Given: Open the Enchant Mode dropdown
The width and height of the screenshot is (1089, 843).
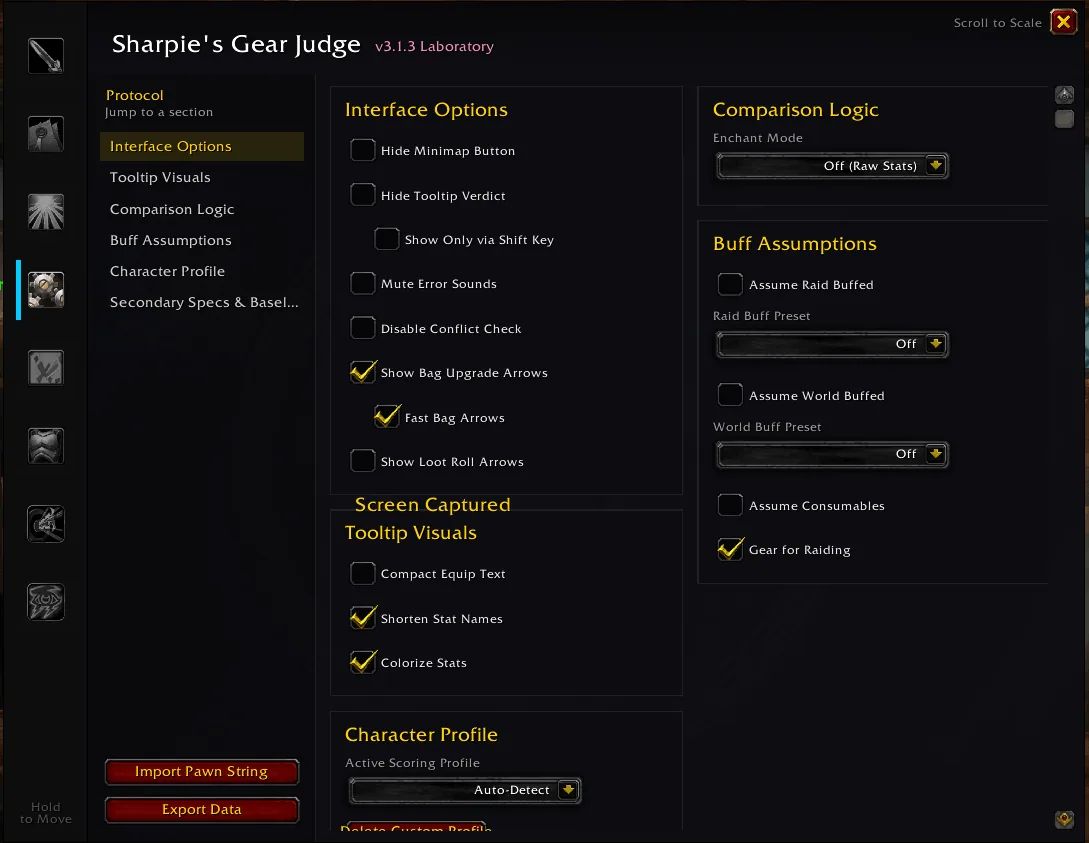Looking at the screenshot, I should coord(832,166).
